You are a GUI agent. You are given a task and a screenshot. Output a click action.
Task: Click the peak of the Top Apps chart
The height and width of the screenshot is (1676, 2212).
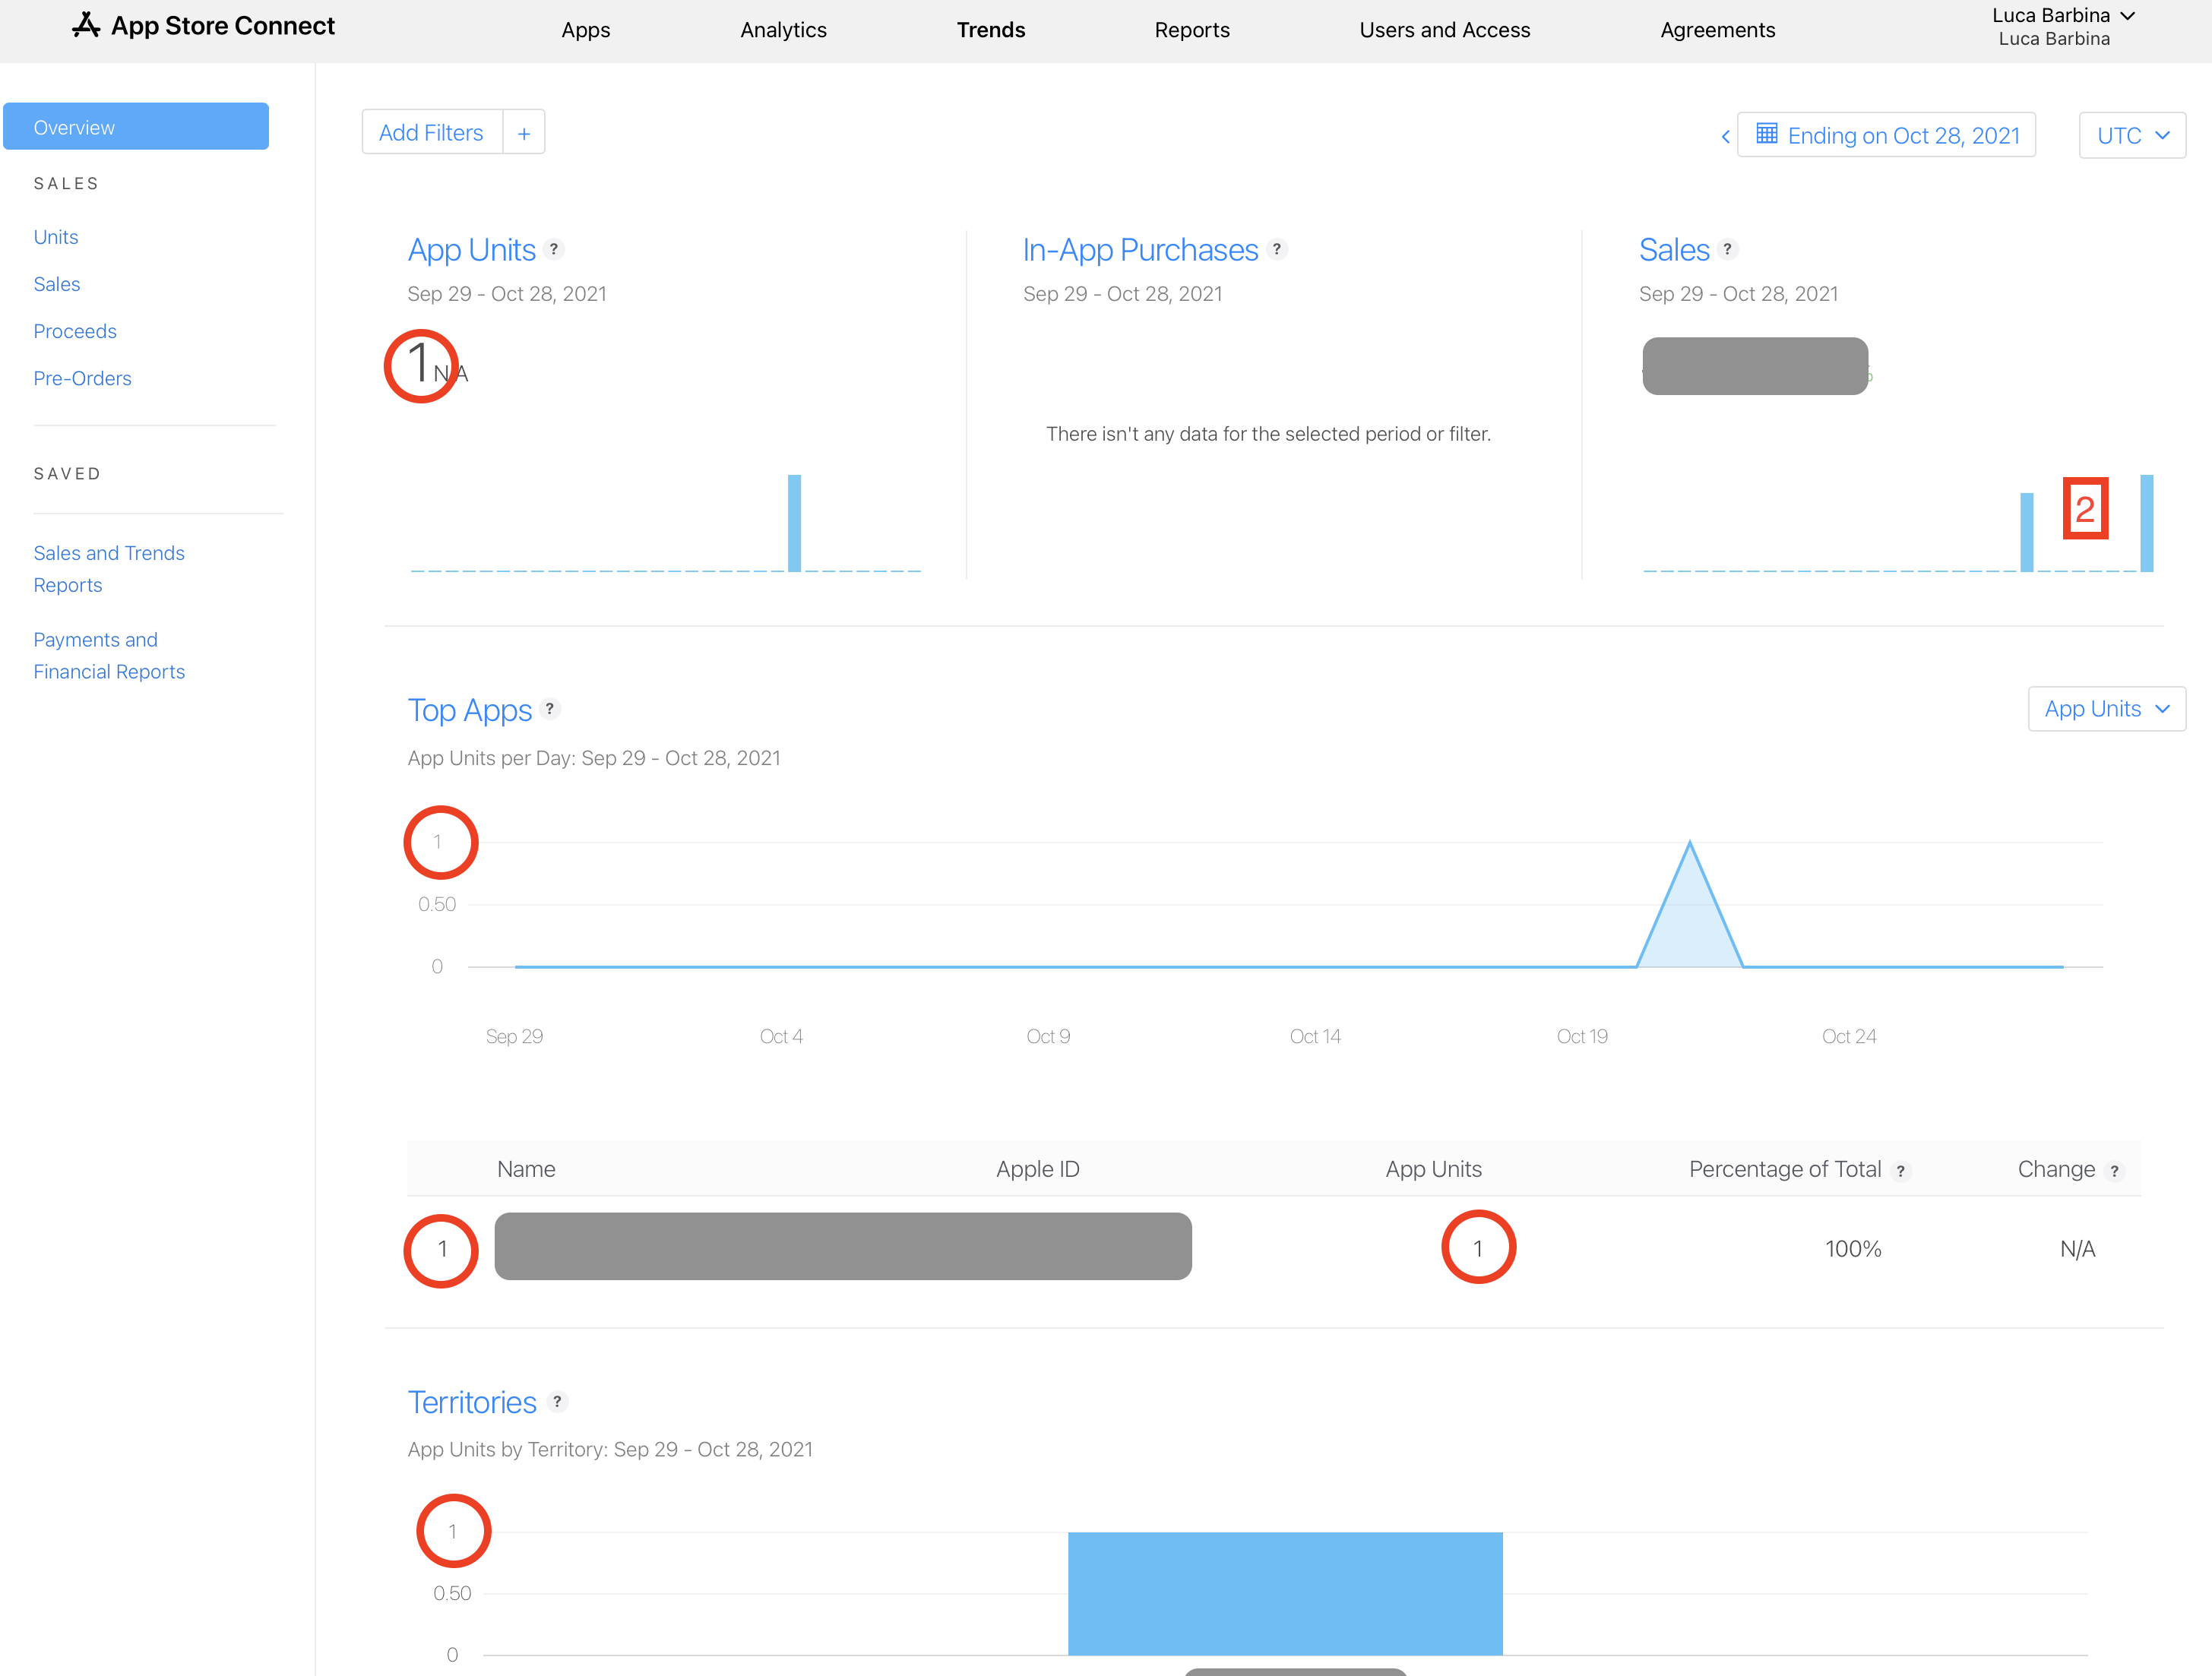click(1690, 843)
